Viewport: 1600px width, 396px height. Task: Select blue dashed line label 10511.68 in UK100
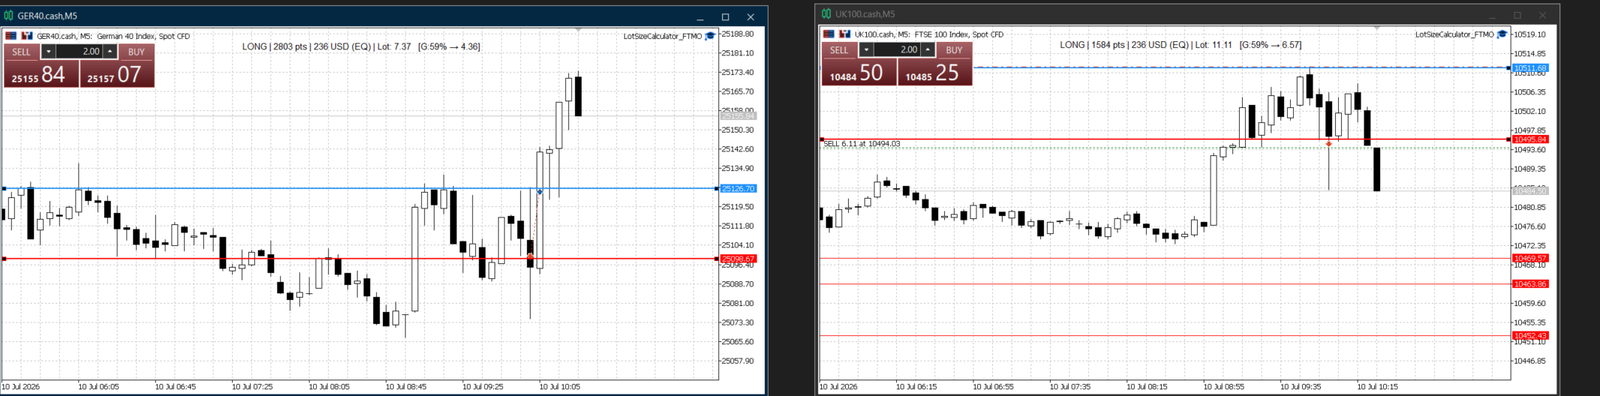[1530, 68]
